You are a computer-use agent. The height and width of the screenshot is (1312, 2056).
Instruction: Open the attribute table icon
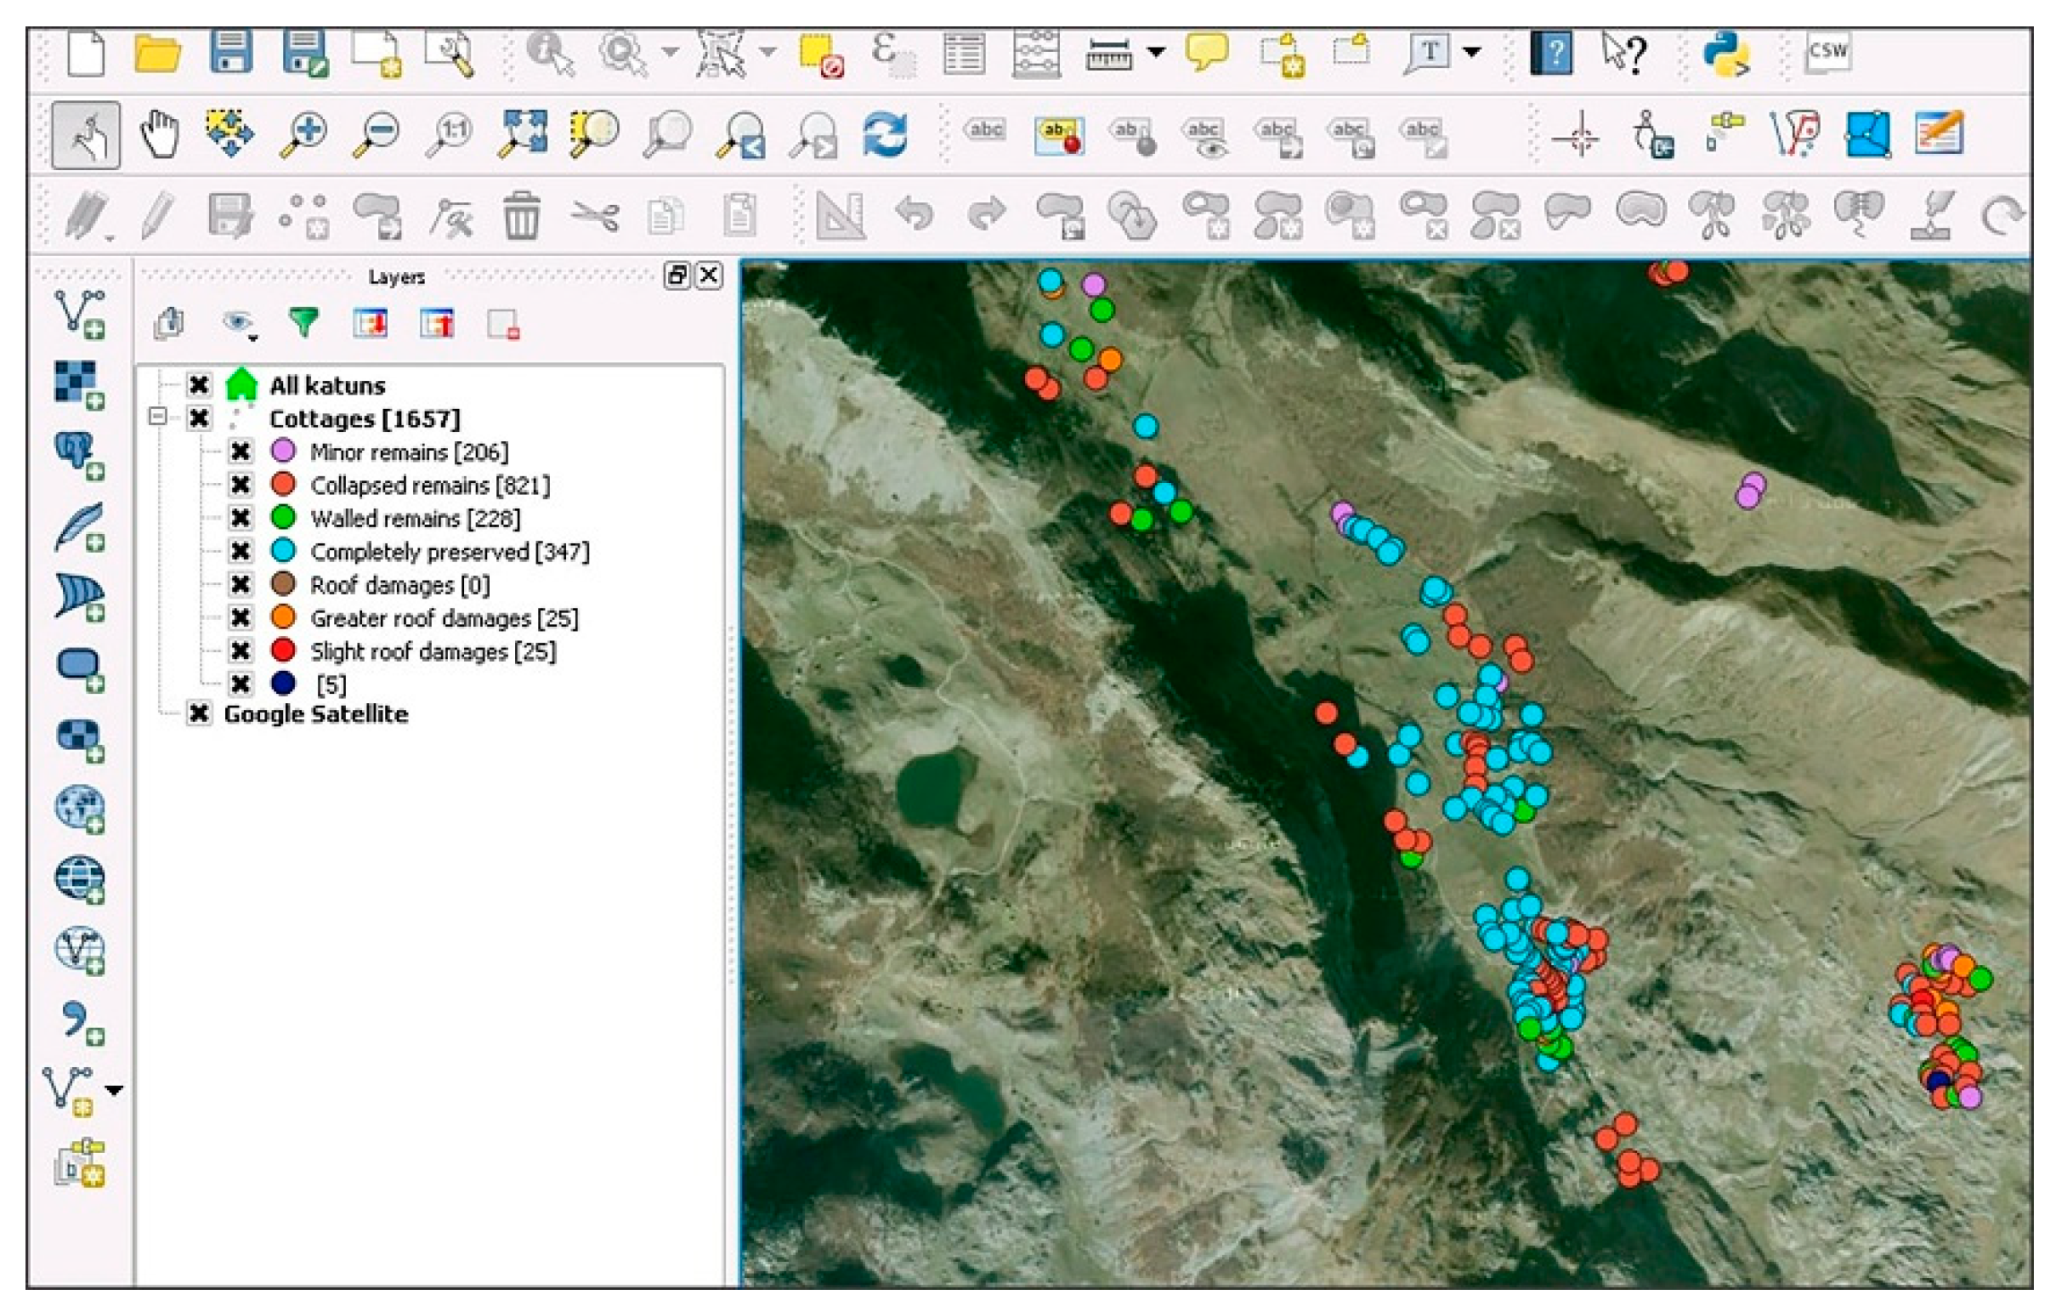click(963, 54)
